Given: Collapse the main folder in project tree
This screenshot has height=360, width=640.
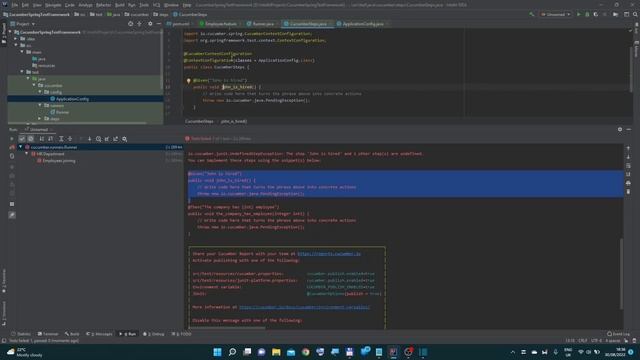Looking at the screenshot, I should click(22, 52).
